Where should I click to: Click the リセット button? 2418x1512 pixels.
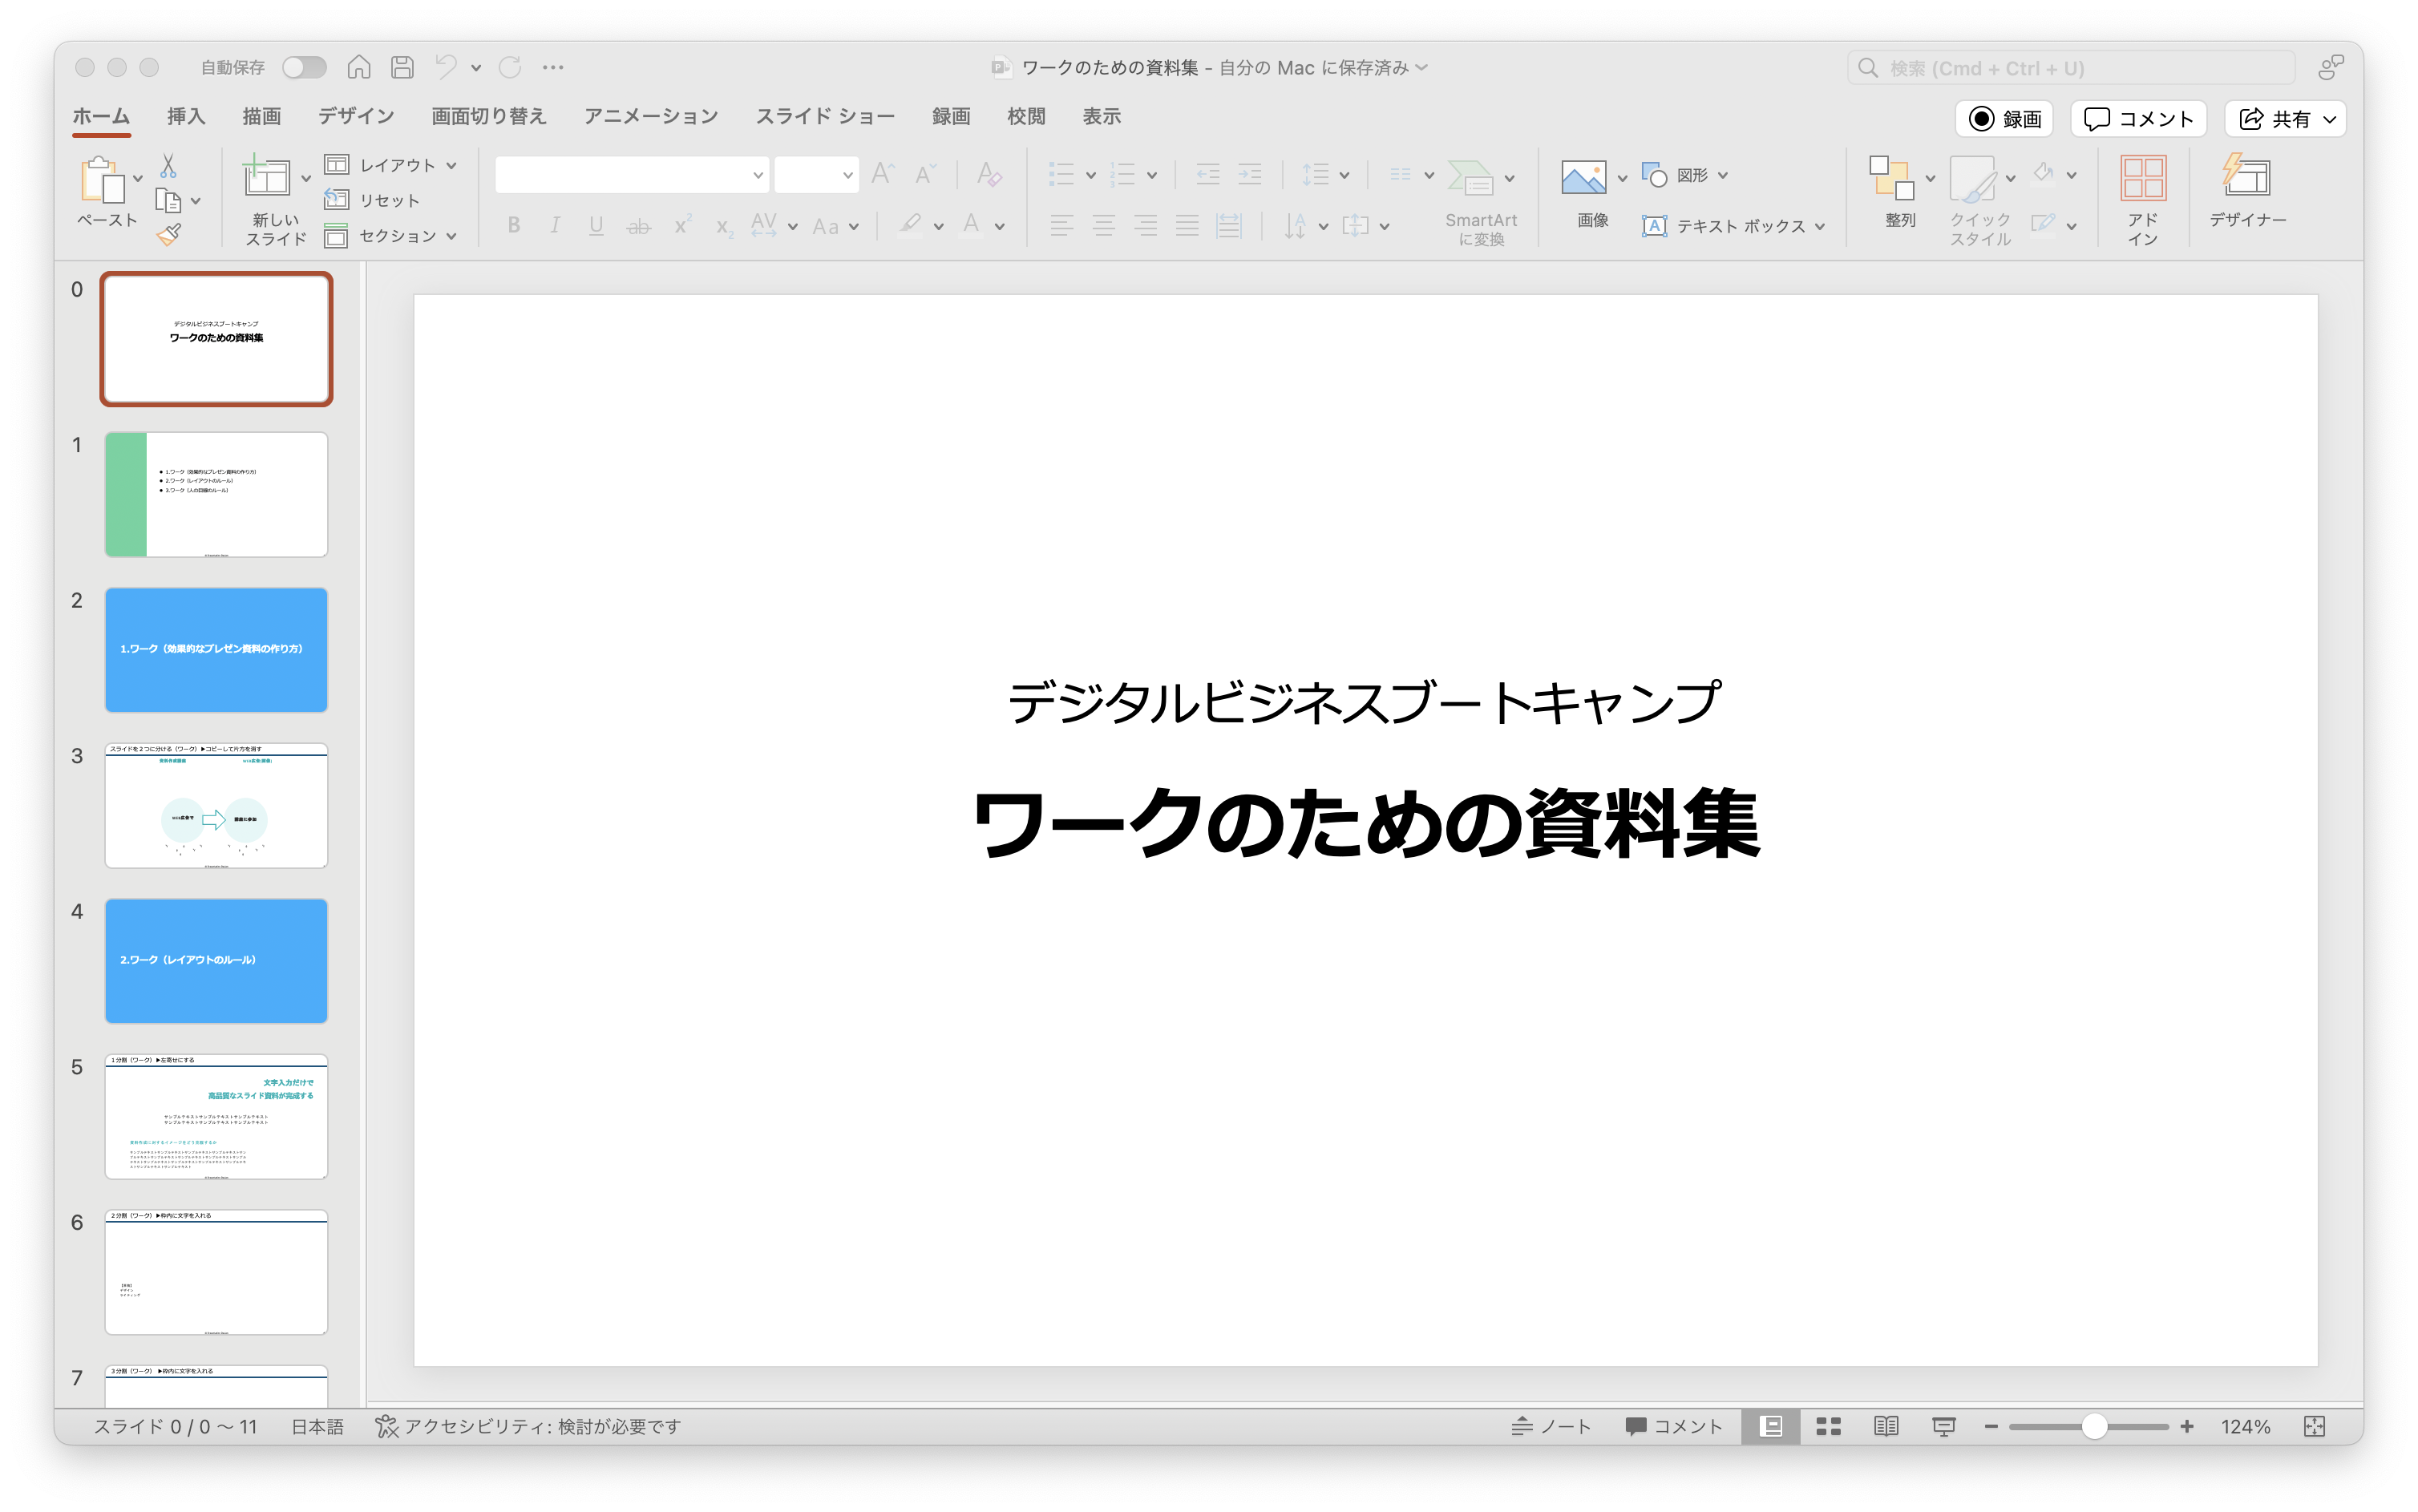point(373,200)
